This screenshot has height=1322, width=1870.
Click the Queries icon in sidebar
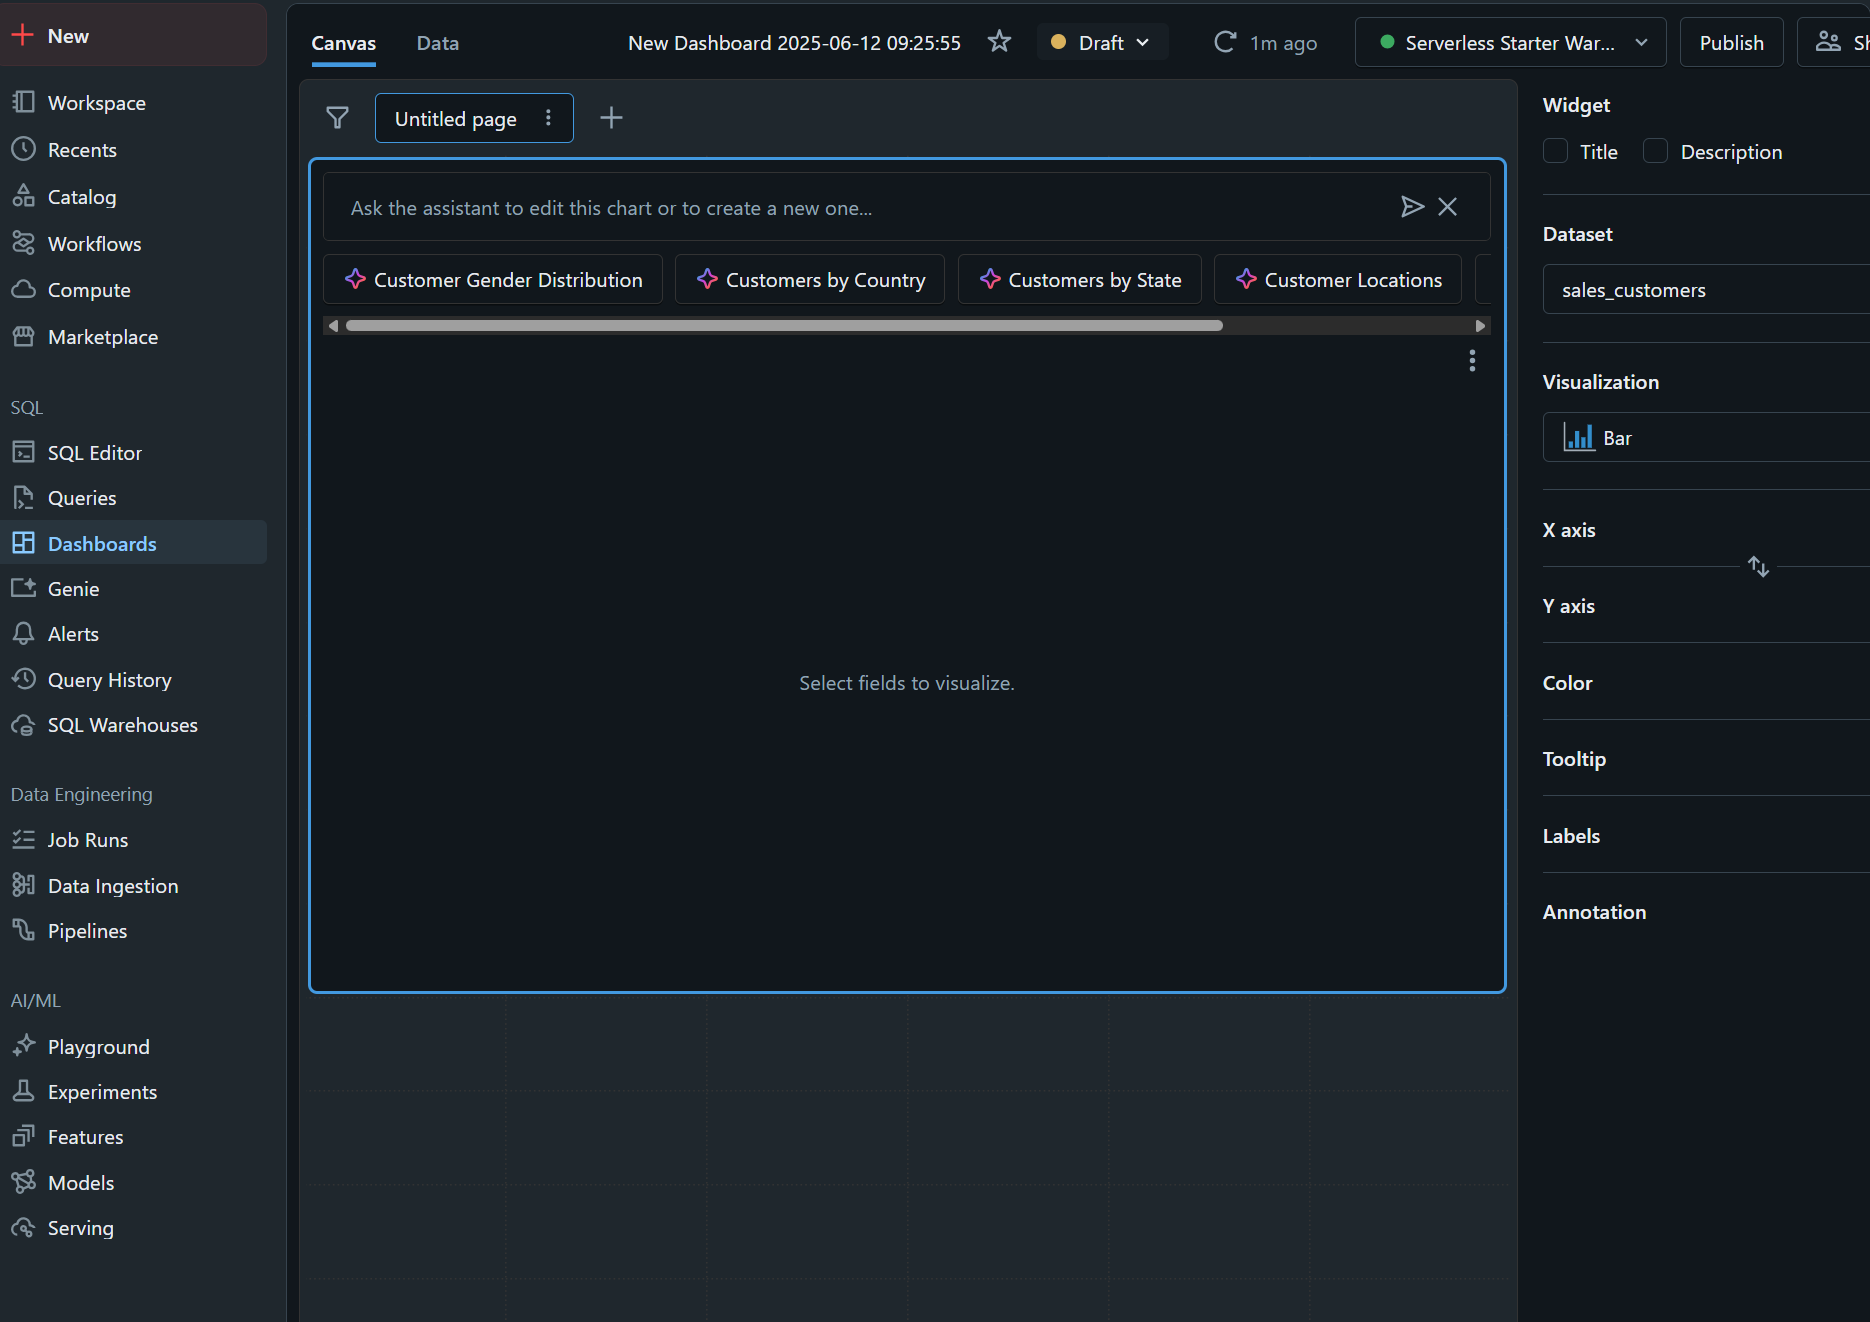[23, 497]
